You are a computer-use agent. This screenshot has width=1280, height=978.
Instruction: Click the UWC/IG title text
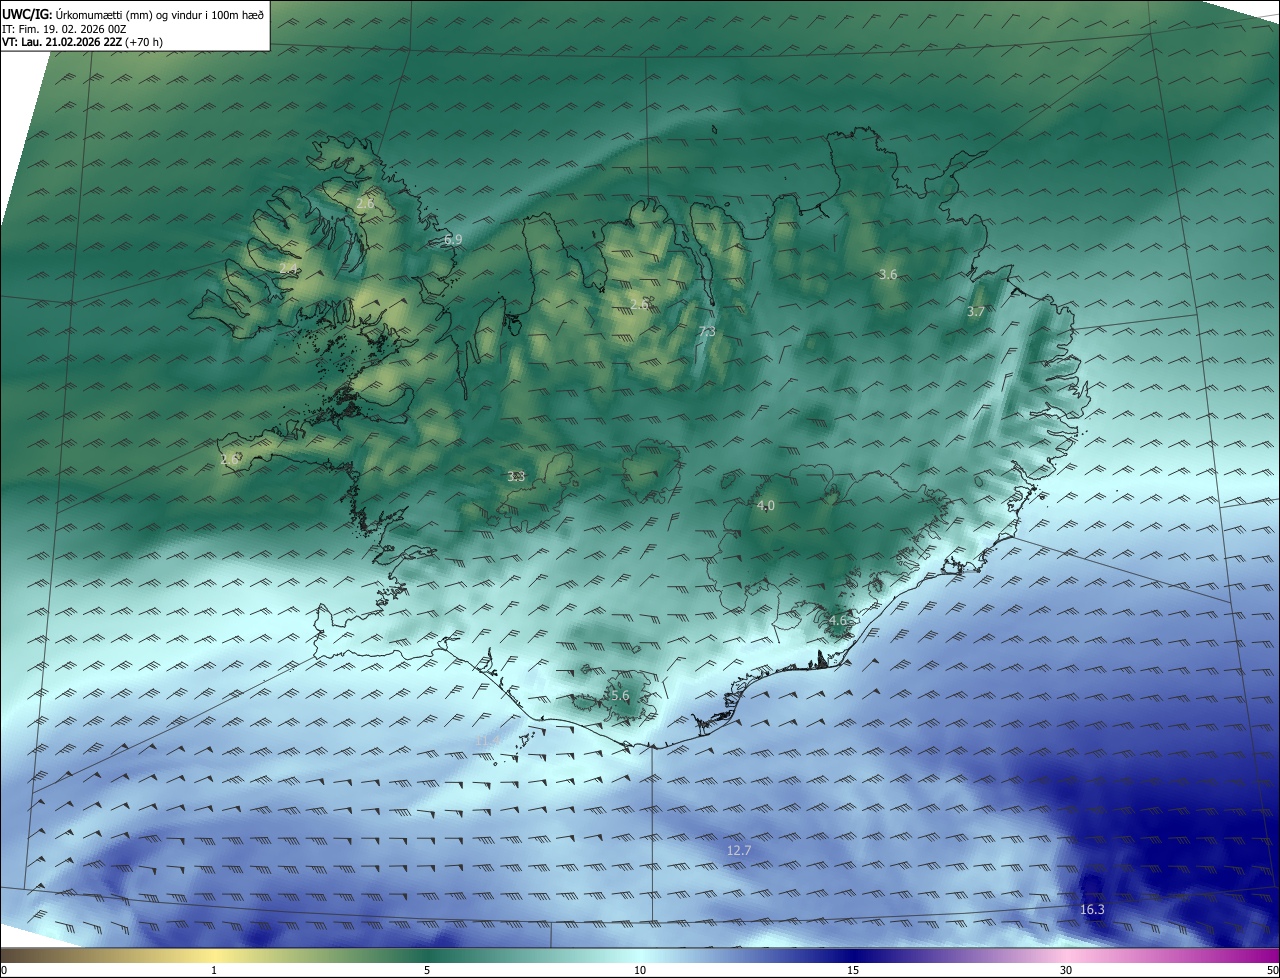[x=28, y=13]
